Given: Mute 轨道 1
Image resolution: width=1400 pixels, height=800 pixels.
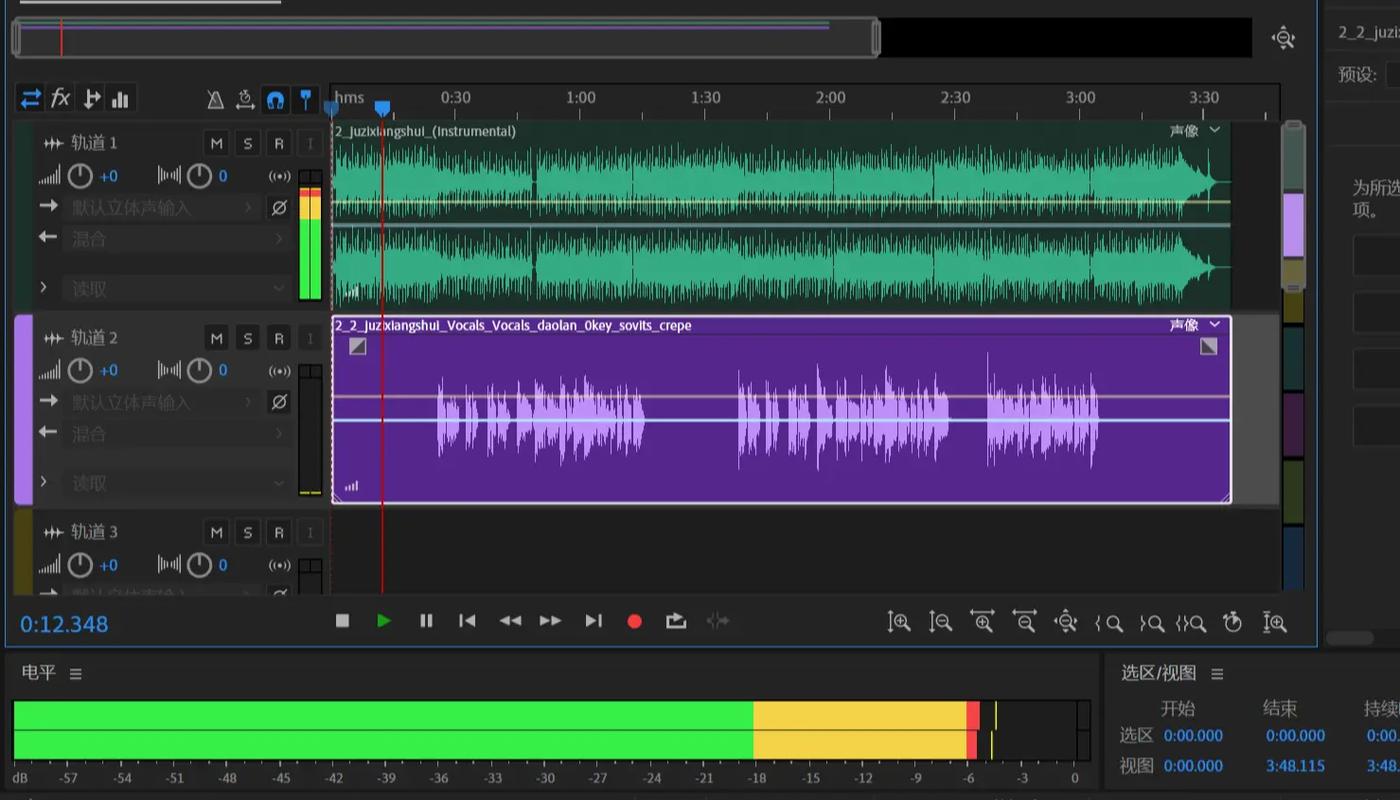Looking at the screenshot, I should (x=216, y=143).
